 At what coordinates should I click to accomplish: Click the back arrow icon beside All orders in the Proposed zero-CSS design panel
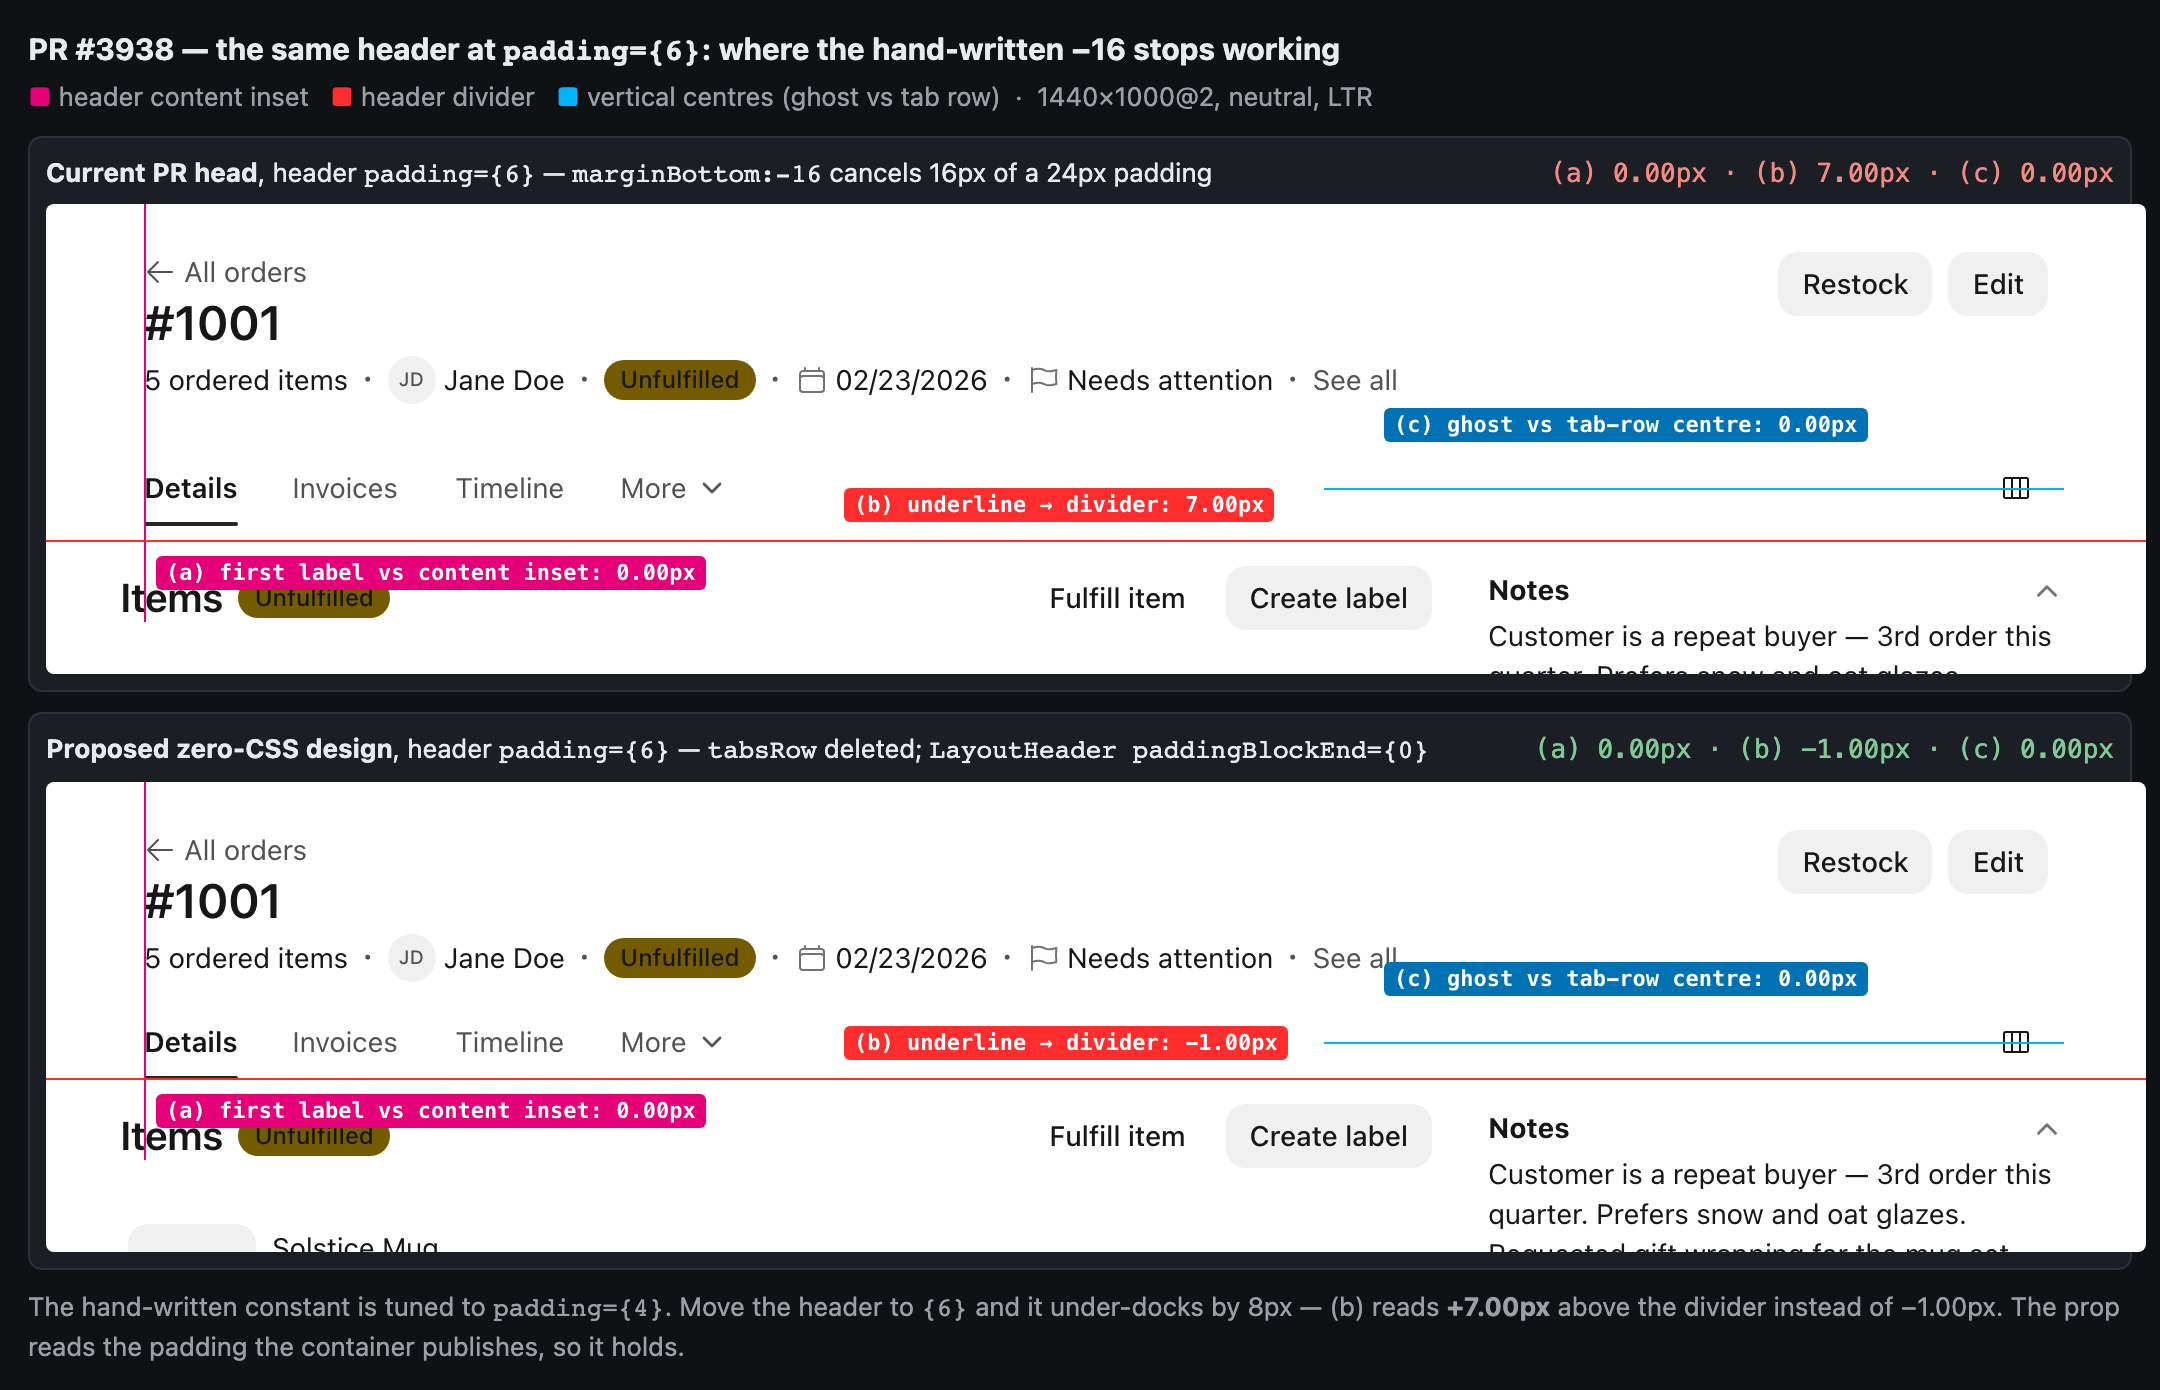coord(160,850)
